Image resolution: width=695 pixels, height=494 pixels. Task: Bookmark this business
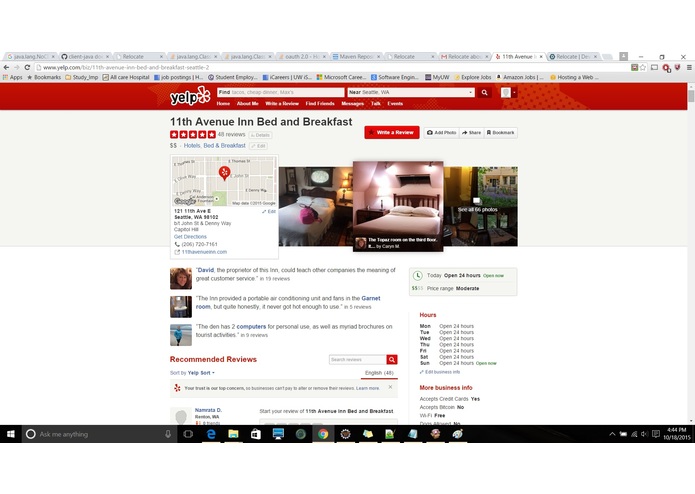[x=500, y=132]
